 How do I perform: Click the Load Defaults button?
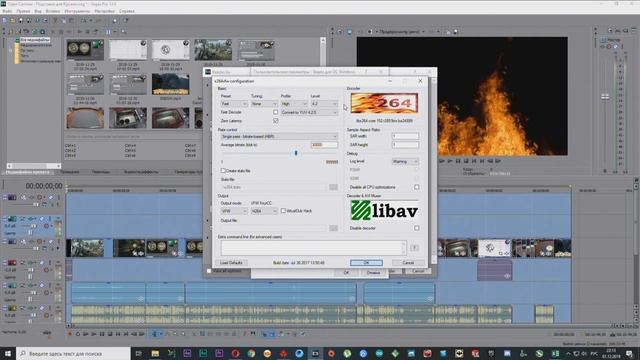pyautogui.click(x=231, y=263)
